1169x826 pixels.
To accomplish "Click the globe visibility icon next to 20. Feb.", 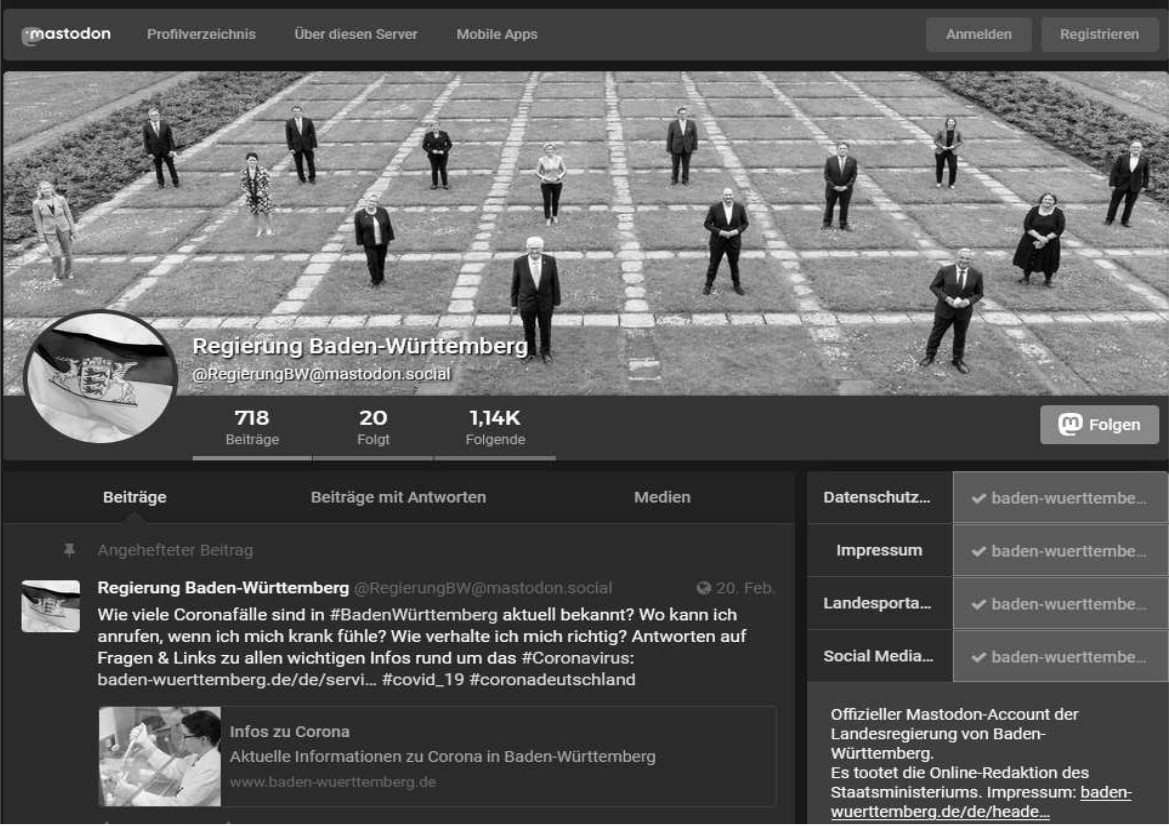I will [x=703, y=587].
